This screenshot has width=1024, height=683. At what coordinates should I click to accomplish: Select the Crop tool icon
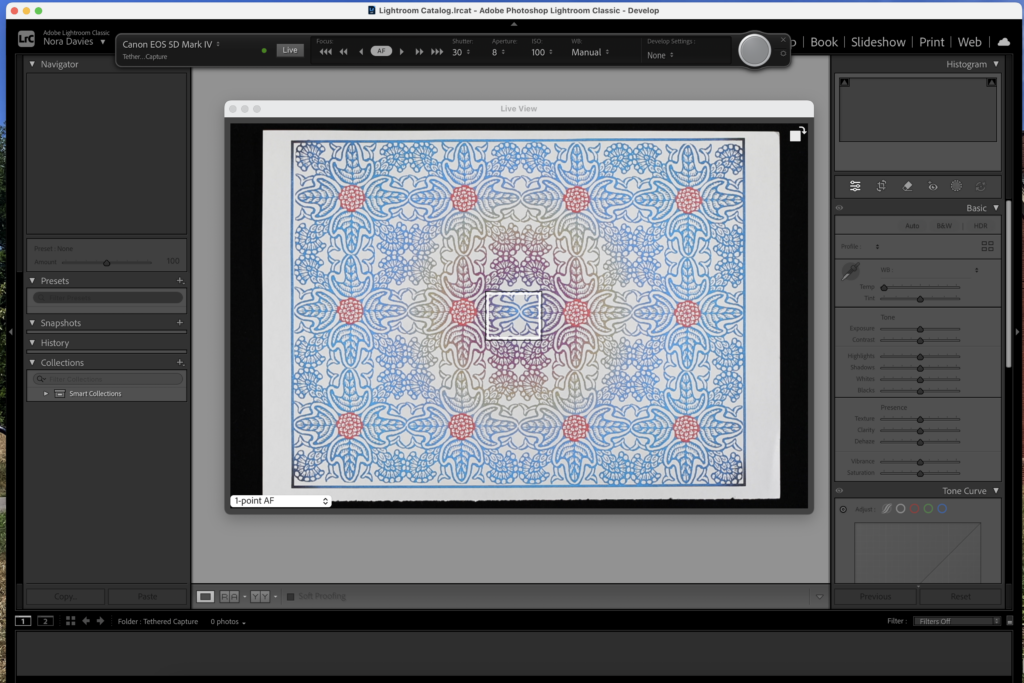point(881,186)
